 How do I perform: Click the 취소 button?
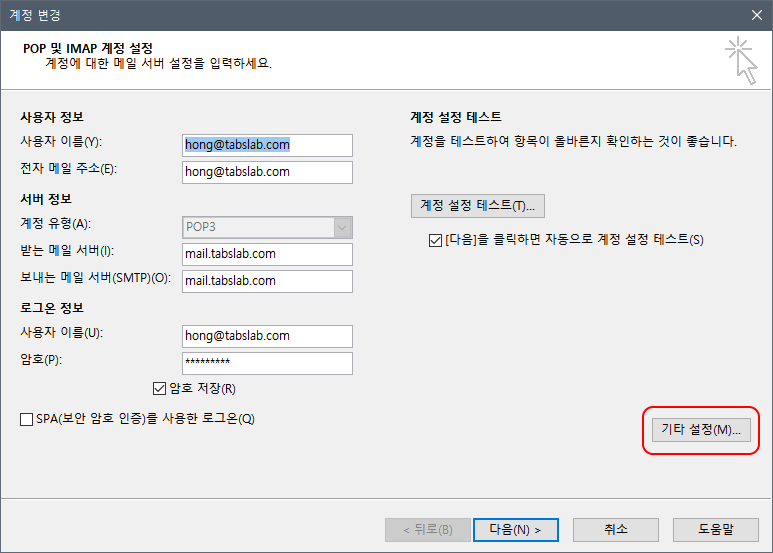coord(616,528)
